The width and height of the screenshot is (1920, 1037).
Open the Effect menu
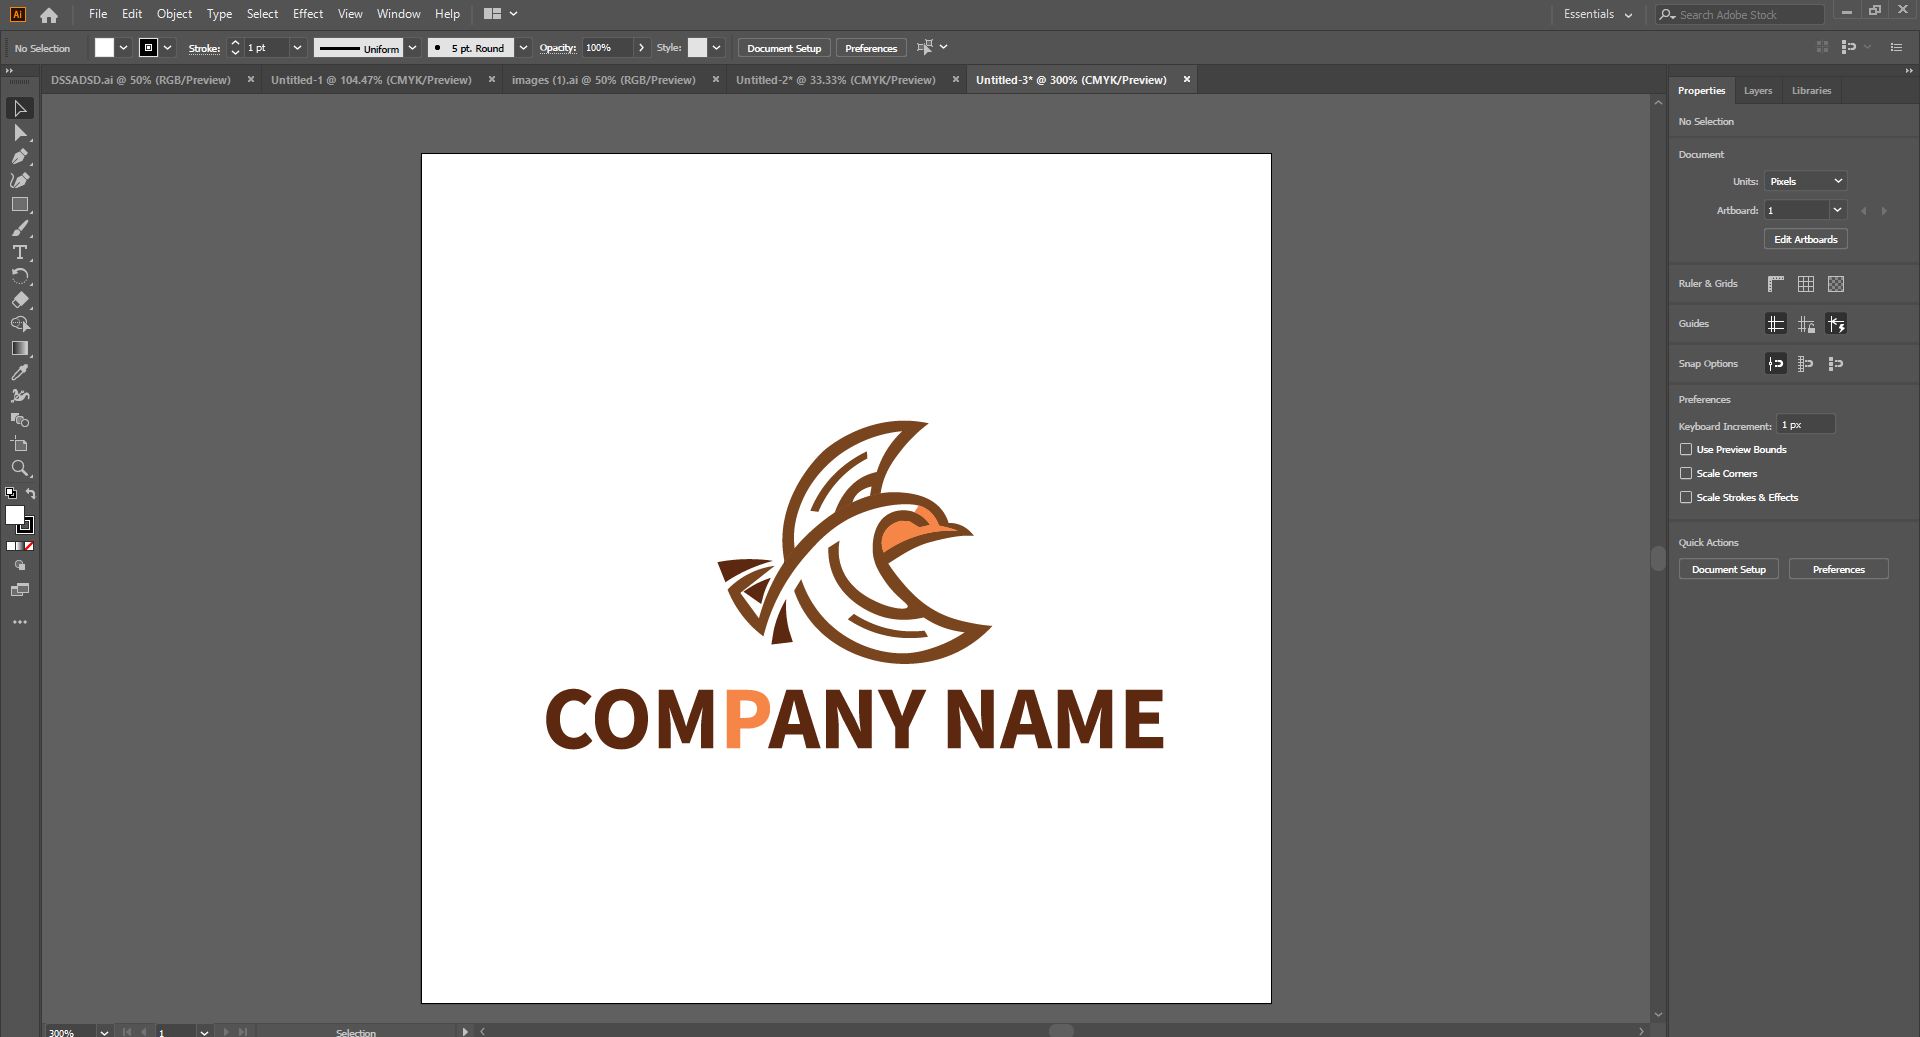tap(307, 14)
